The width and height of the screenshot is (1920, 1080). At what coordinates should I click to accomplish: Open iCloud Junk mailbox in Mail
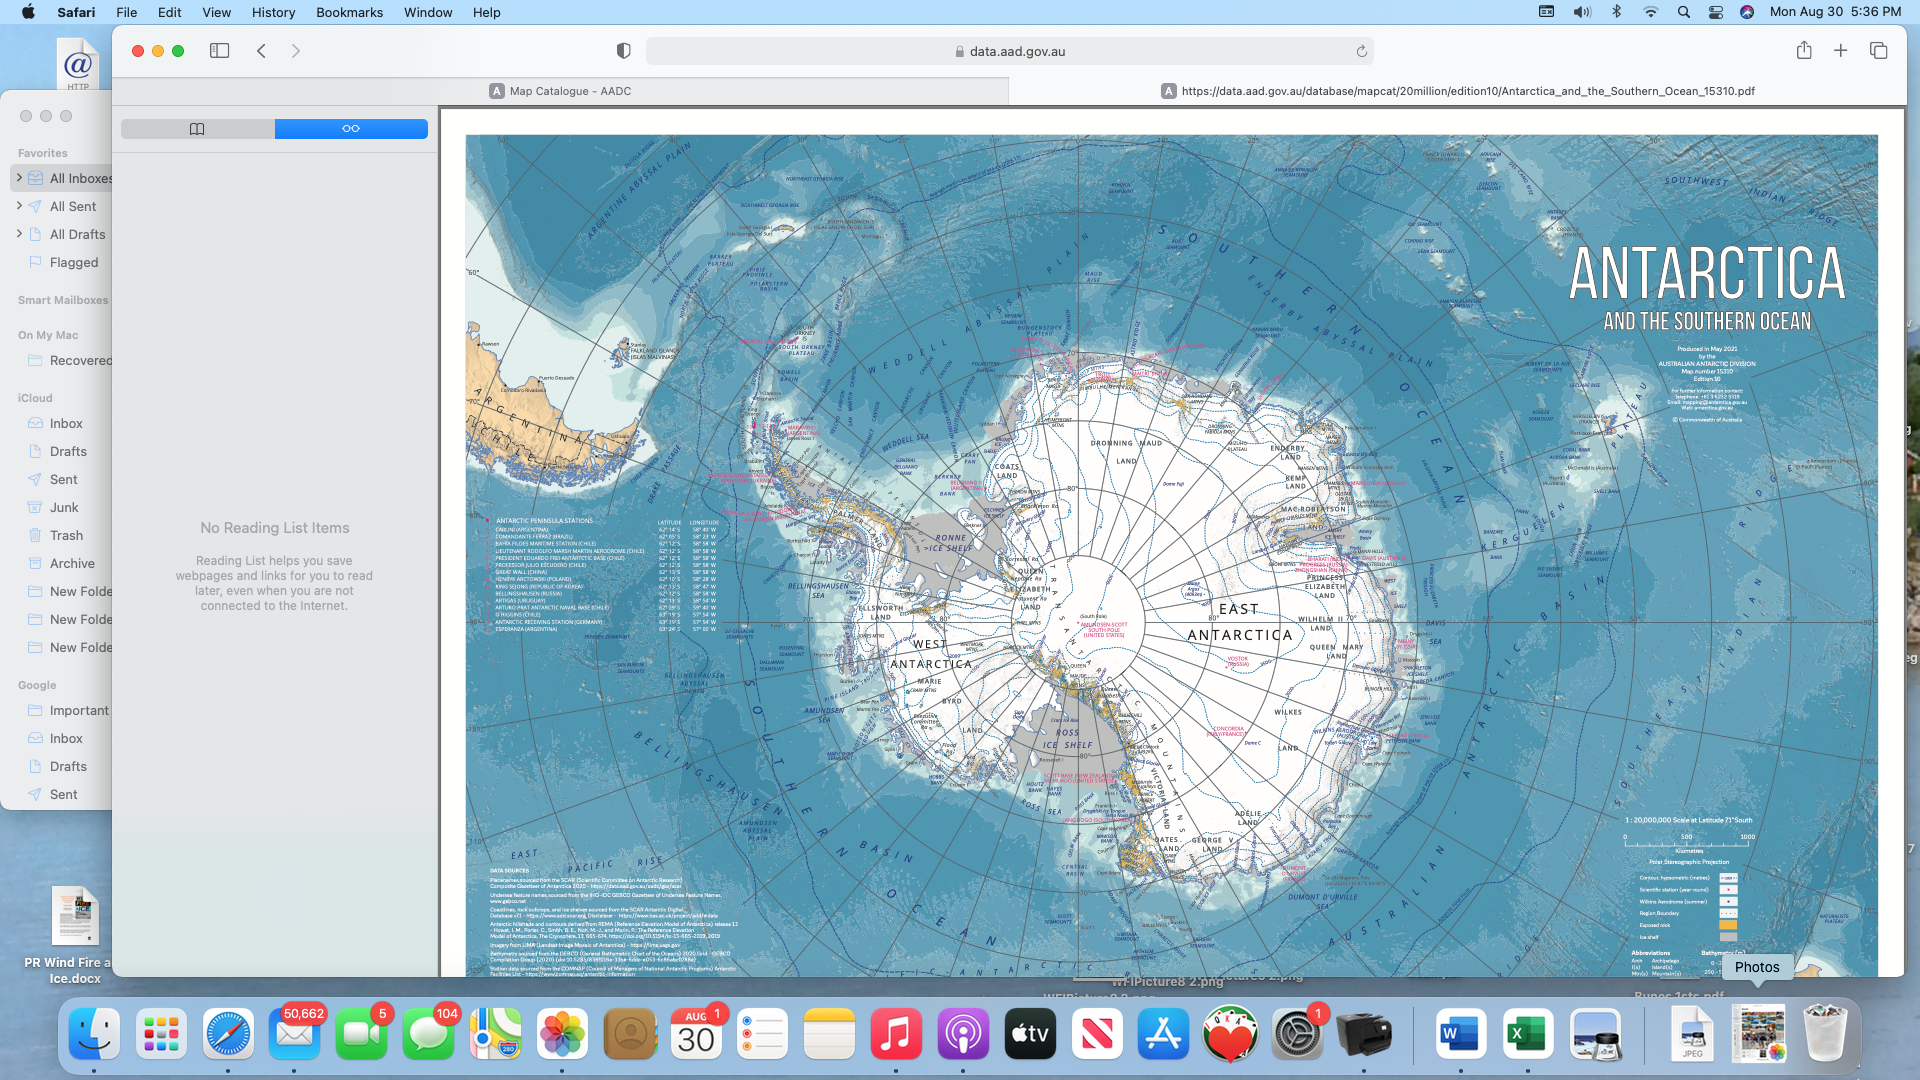click(x=65, y=507)
